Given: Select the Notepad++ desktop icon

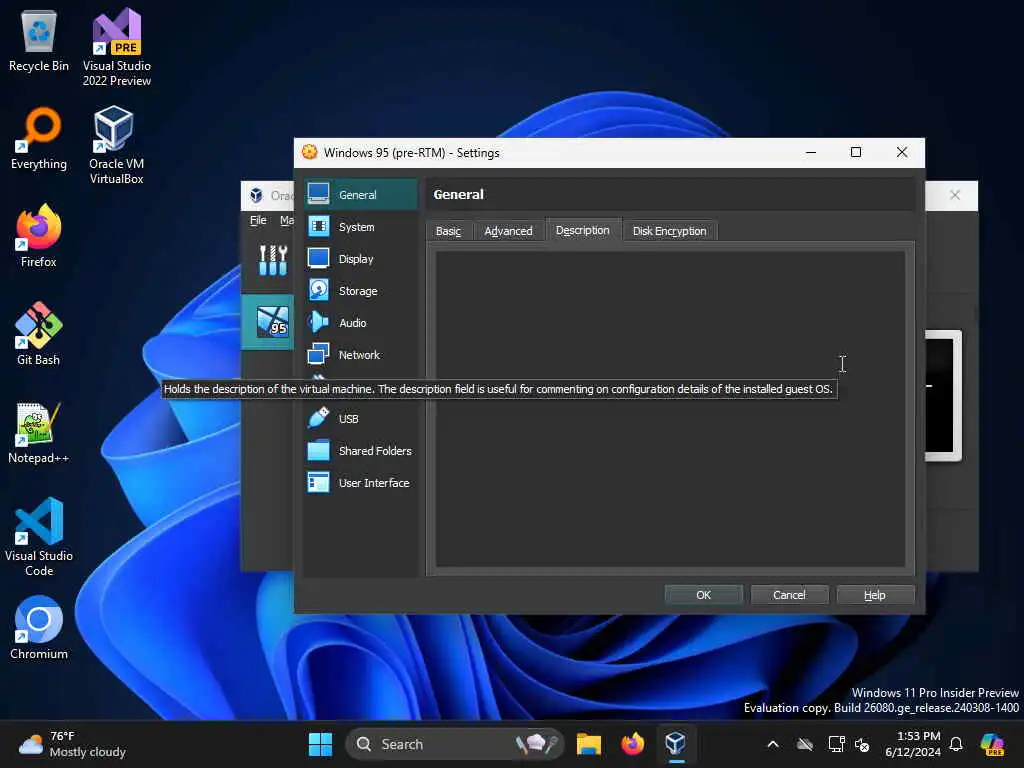Looking at the screenshot, I should 39,432.
